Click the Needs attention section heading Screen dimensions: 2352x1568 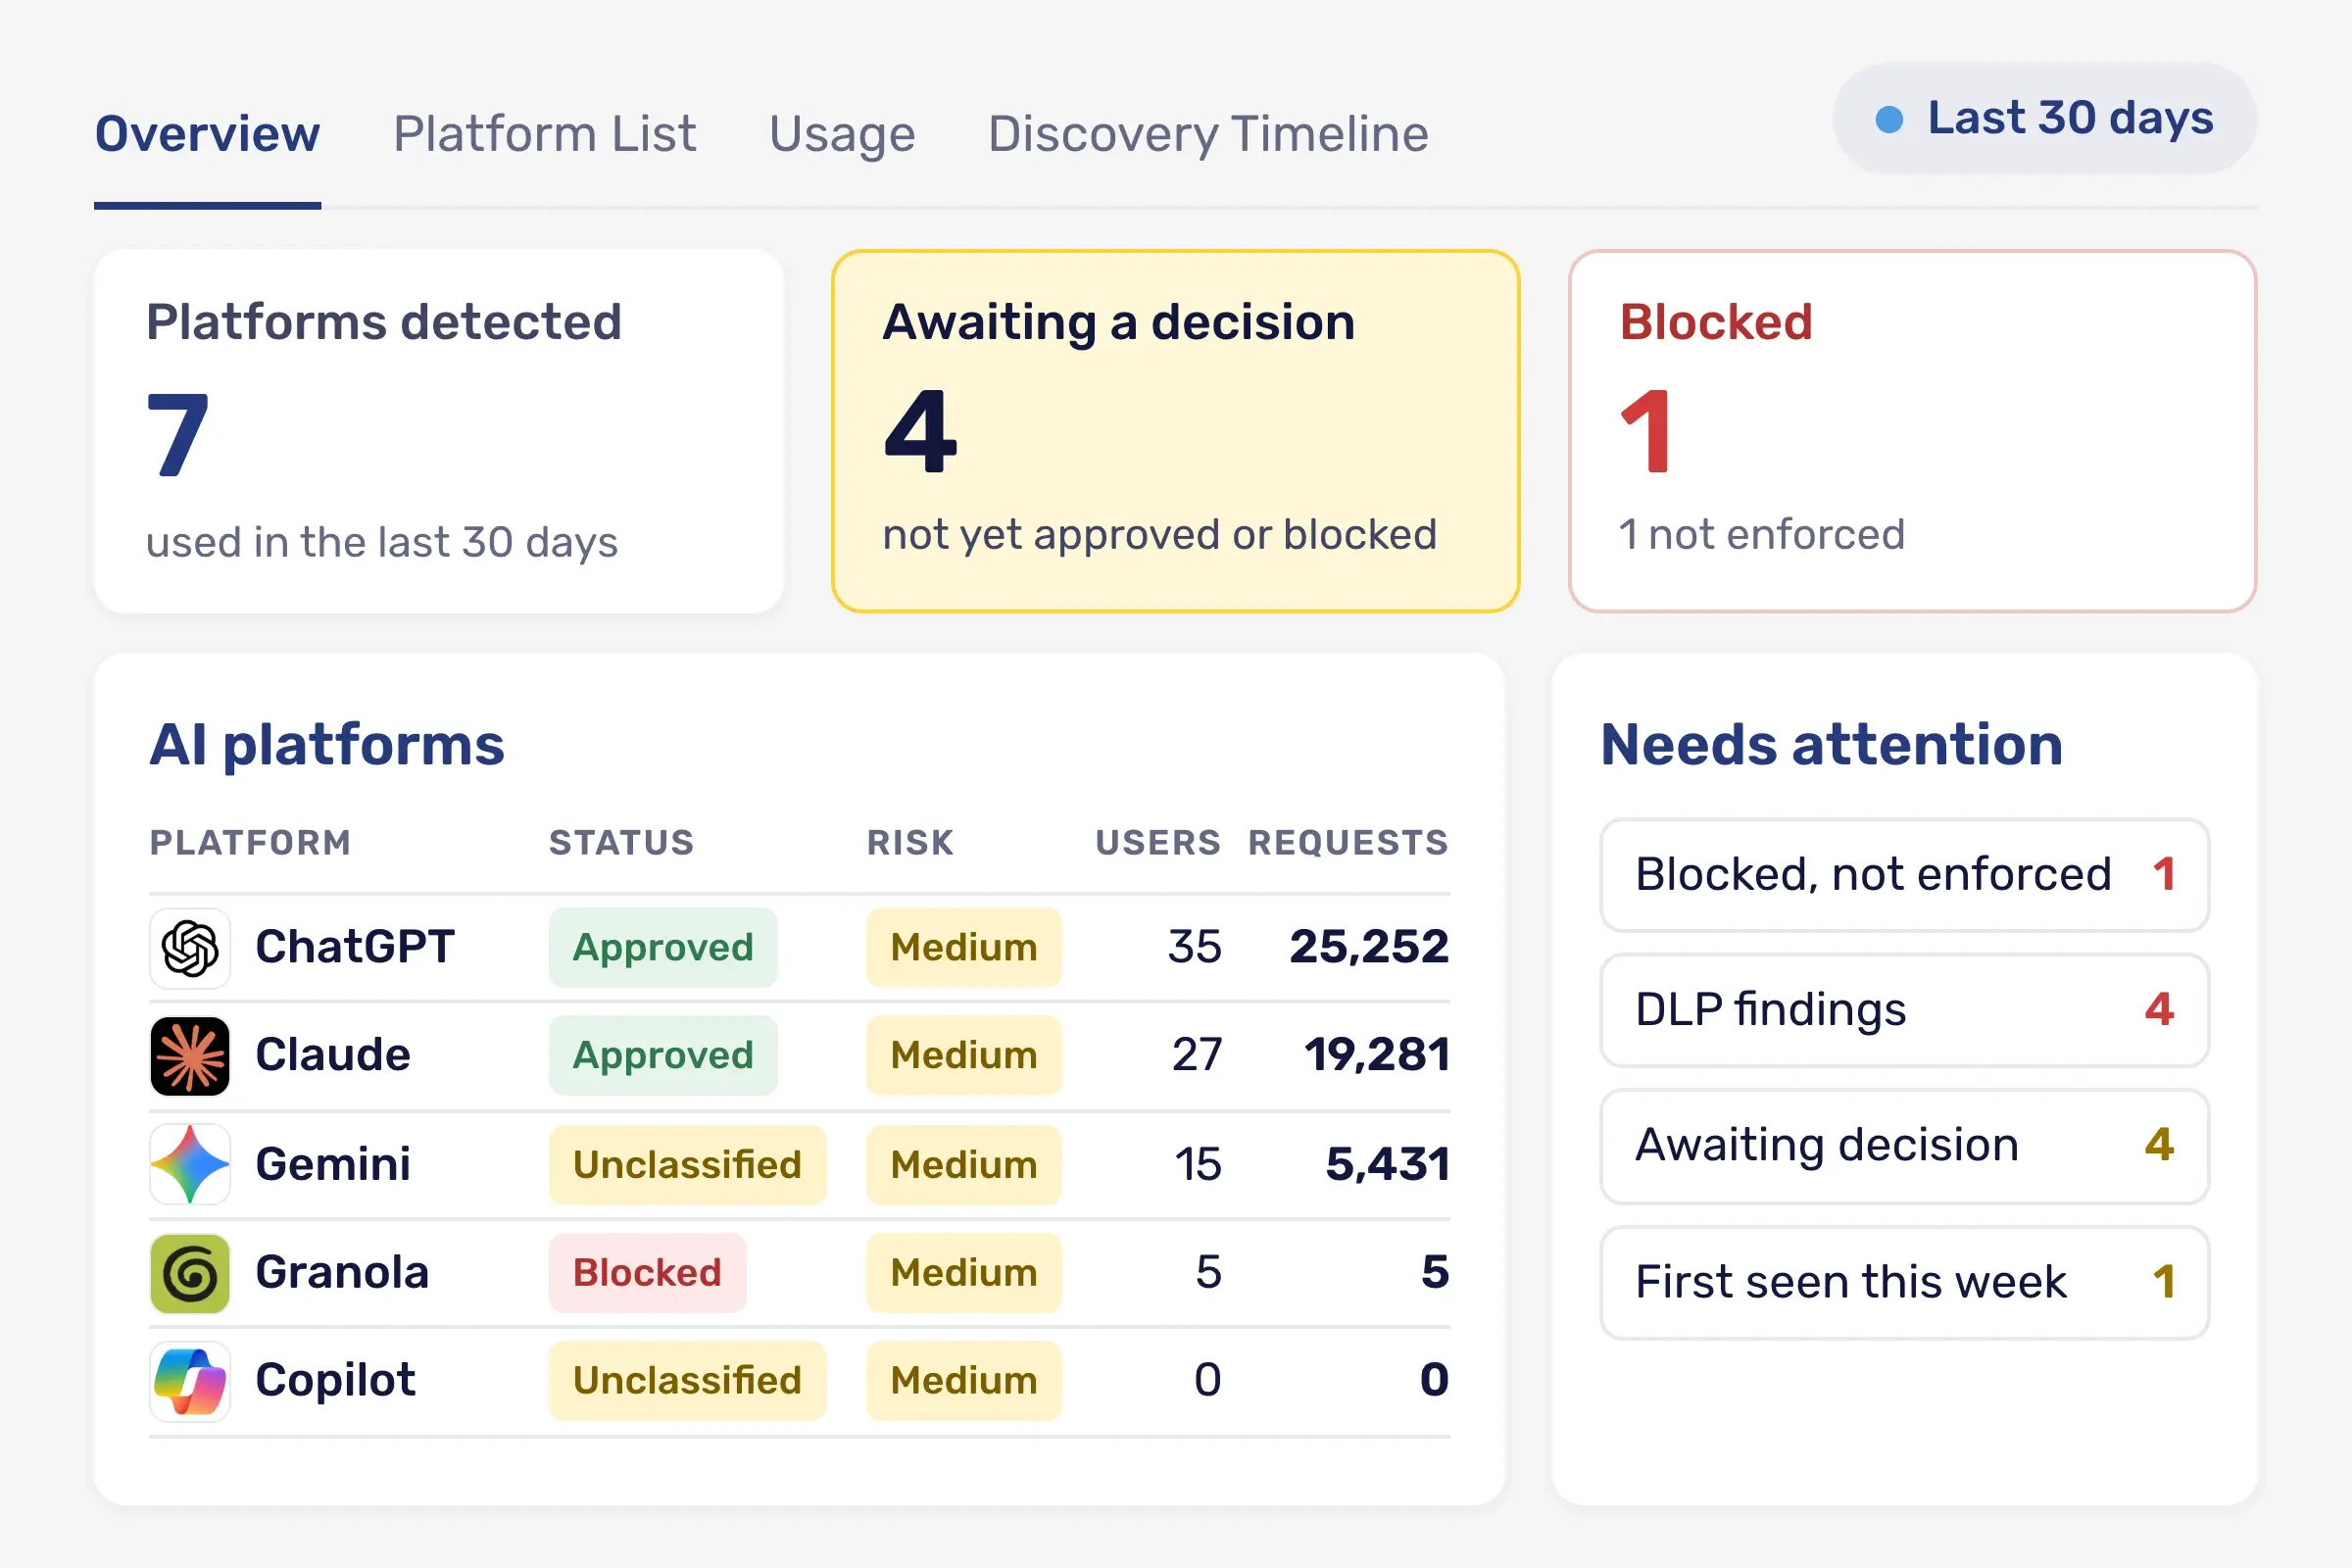(1832, 745)
